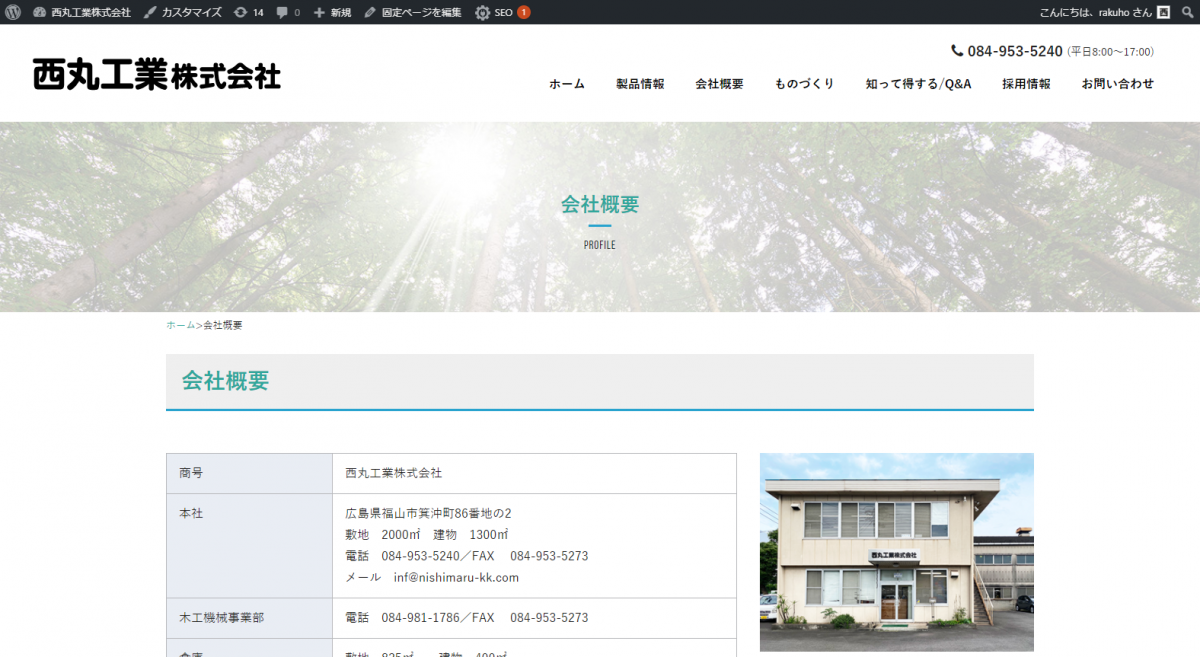Image resolution: width=1200 pixels, height=657 pixels.
Task: Click the rakuho user avatar
Action: 1164,12
